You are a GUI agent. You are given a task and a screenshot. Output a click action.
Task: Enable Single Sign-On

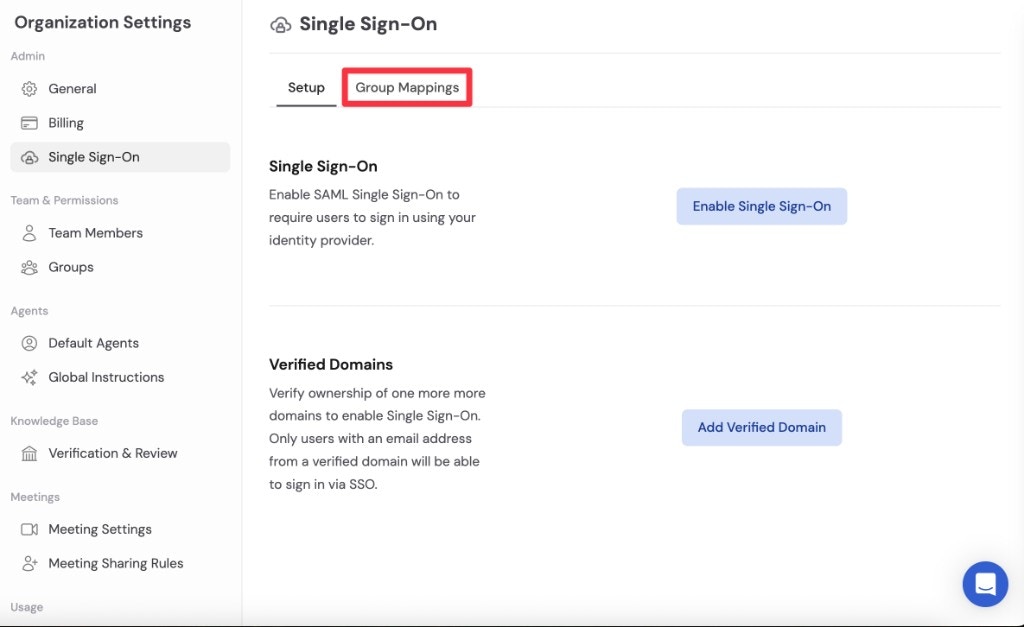(761, 205)
